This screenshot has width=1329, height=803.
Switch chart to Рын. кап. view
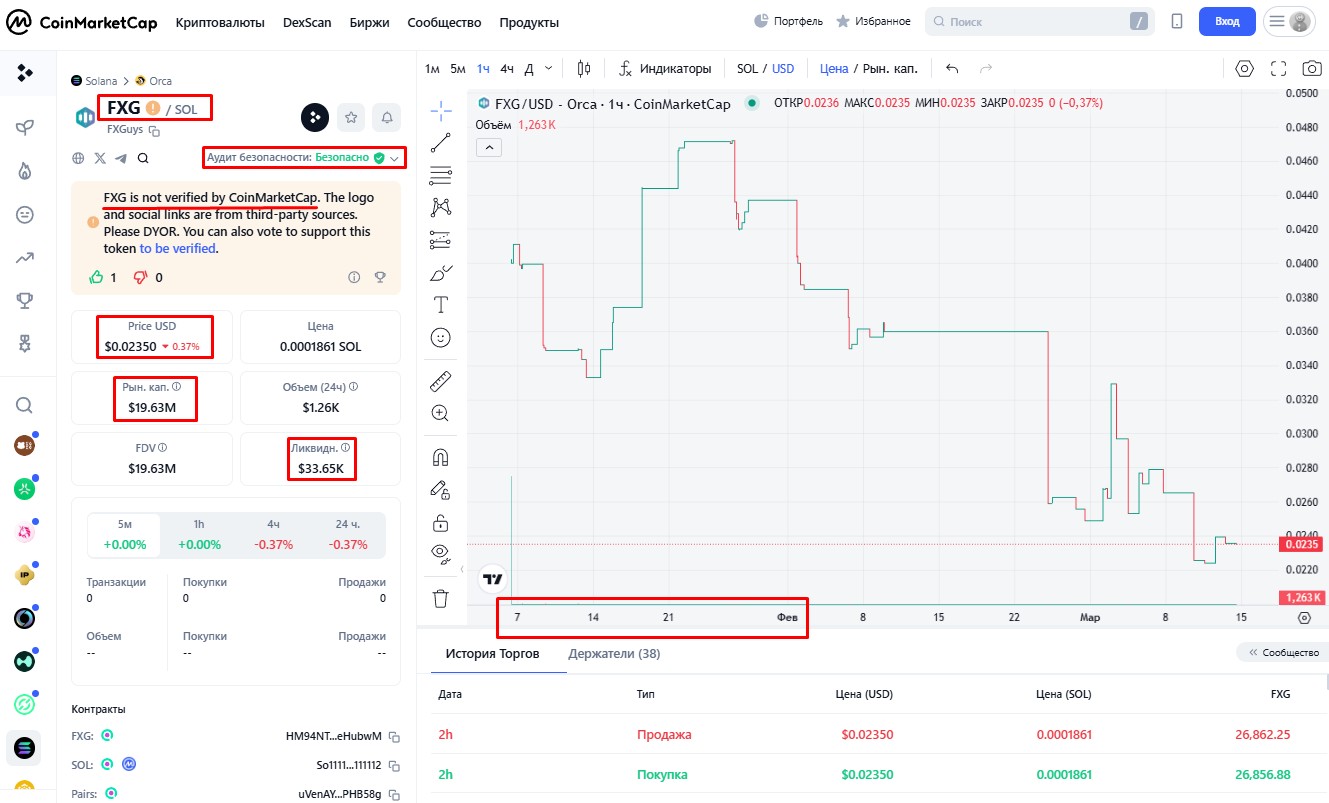(890, 68)
